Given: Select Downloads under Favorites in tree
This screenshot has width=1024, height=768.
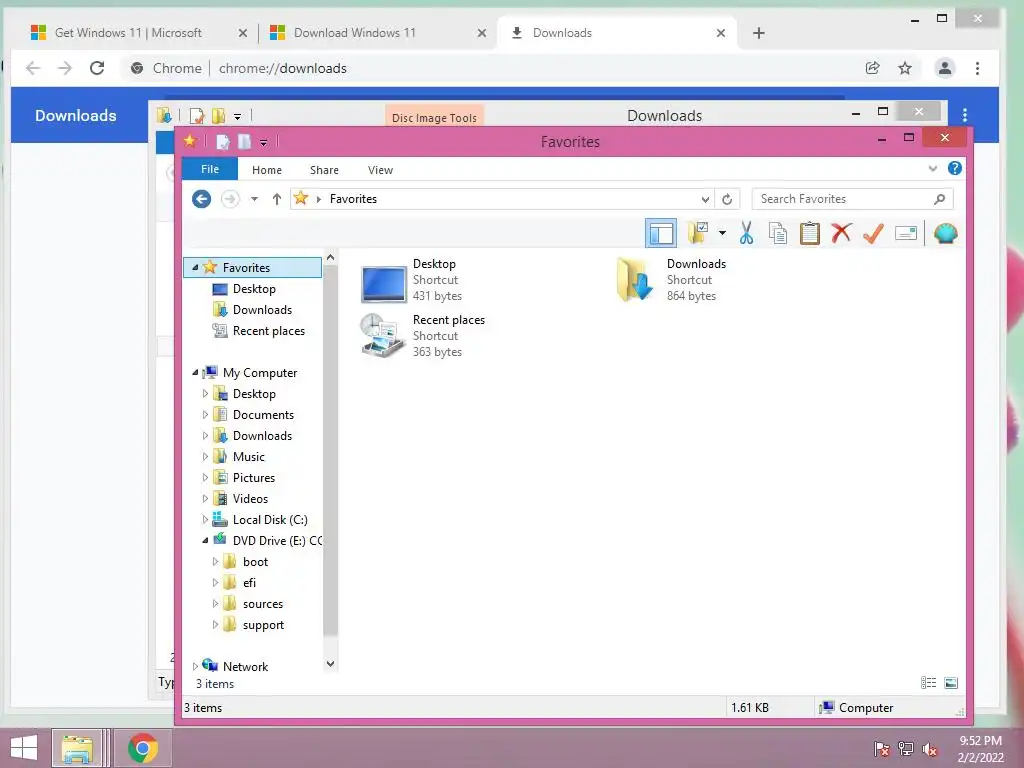Looking at the screenshot, I should 262,310.
